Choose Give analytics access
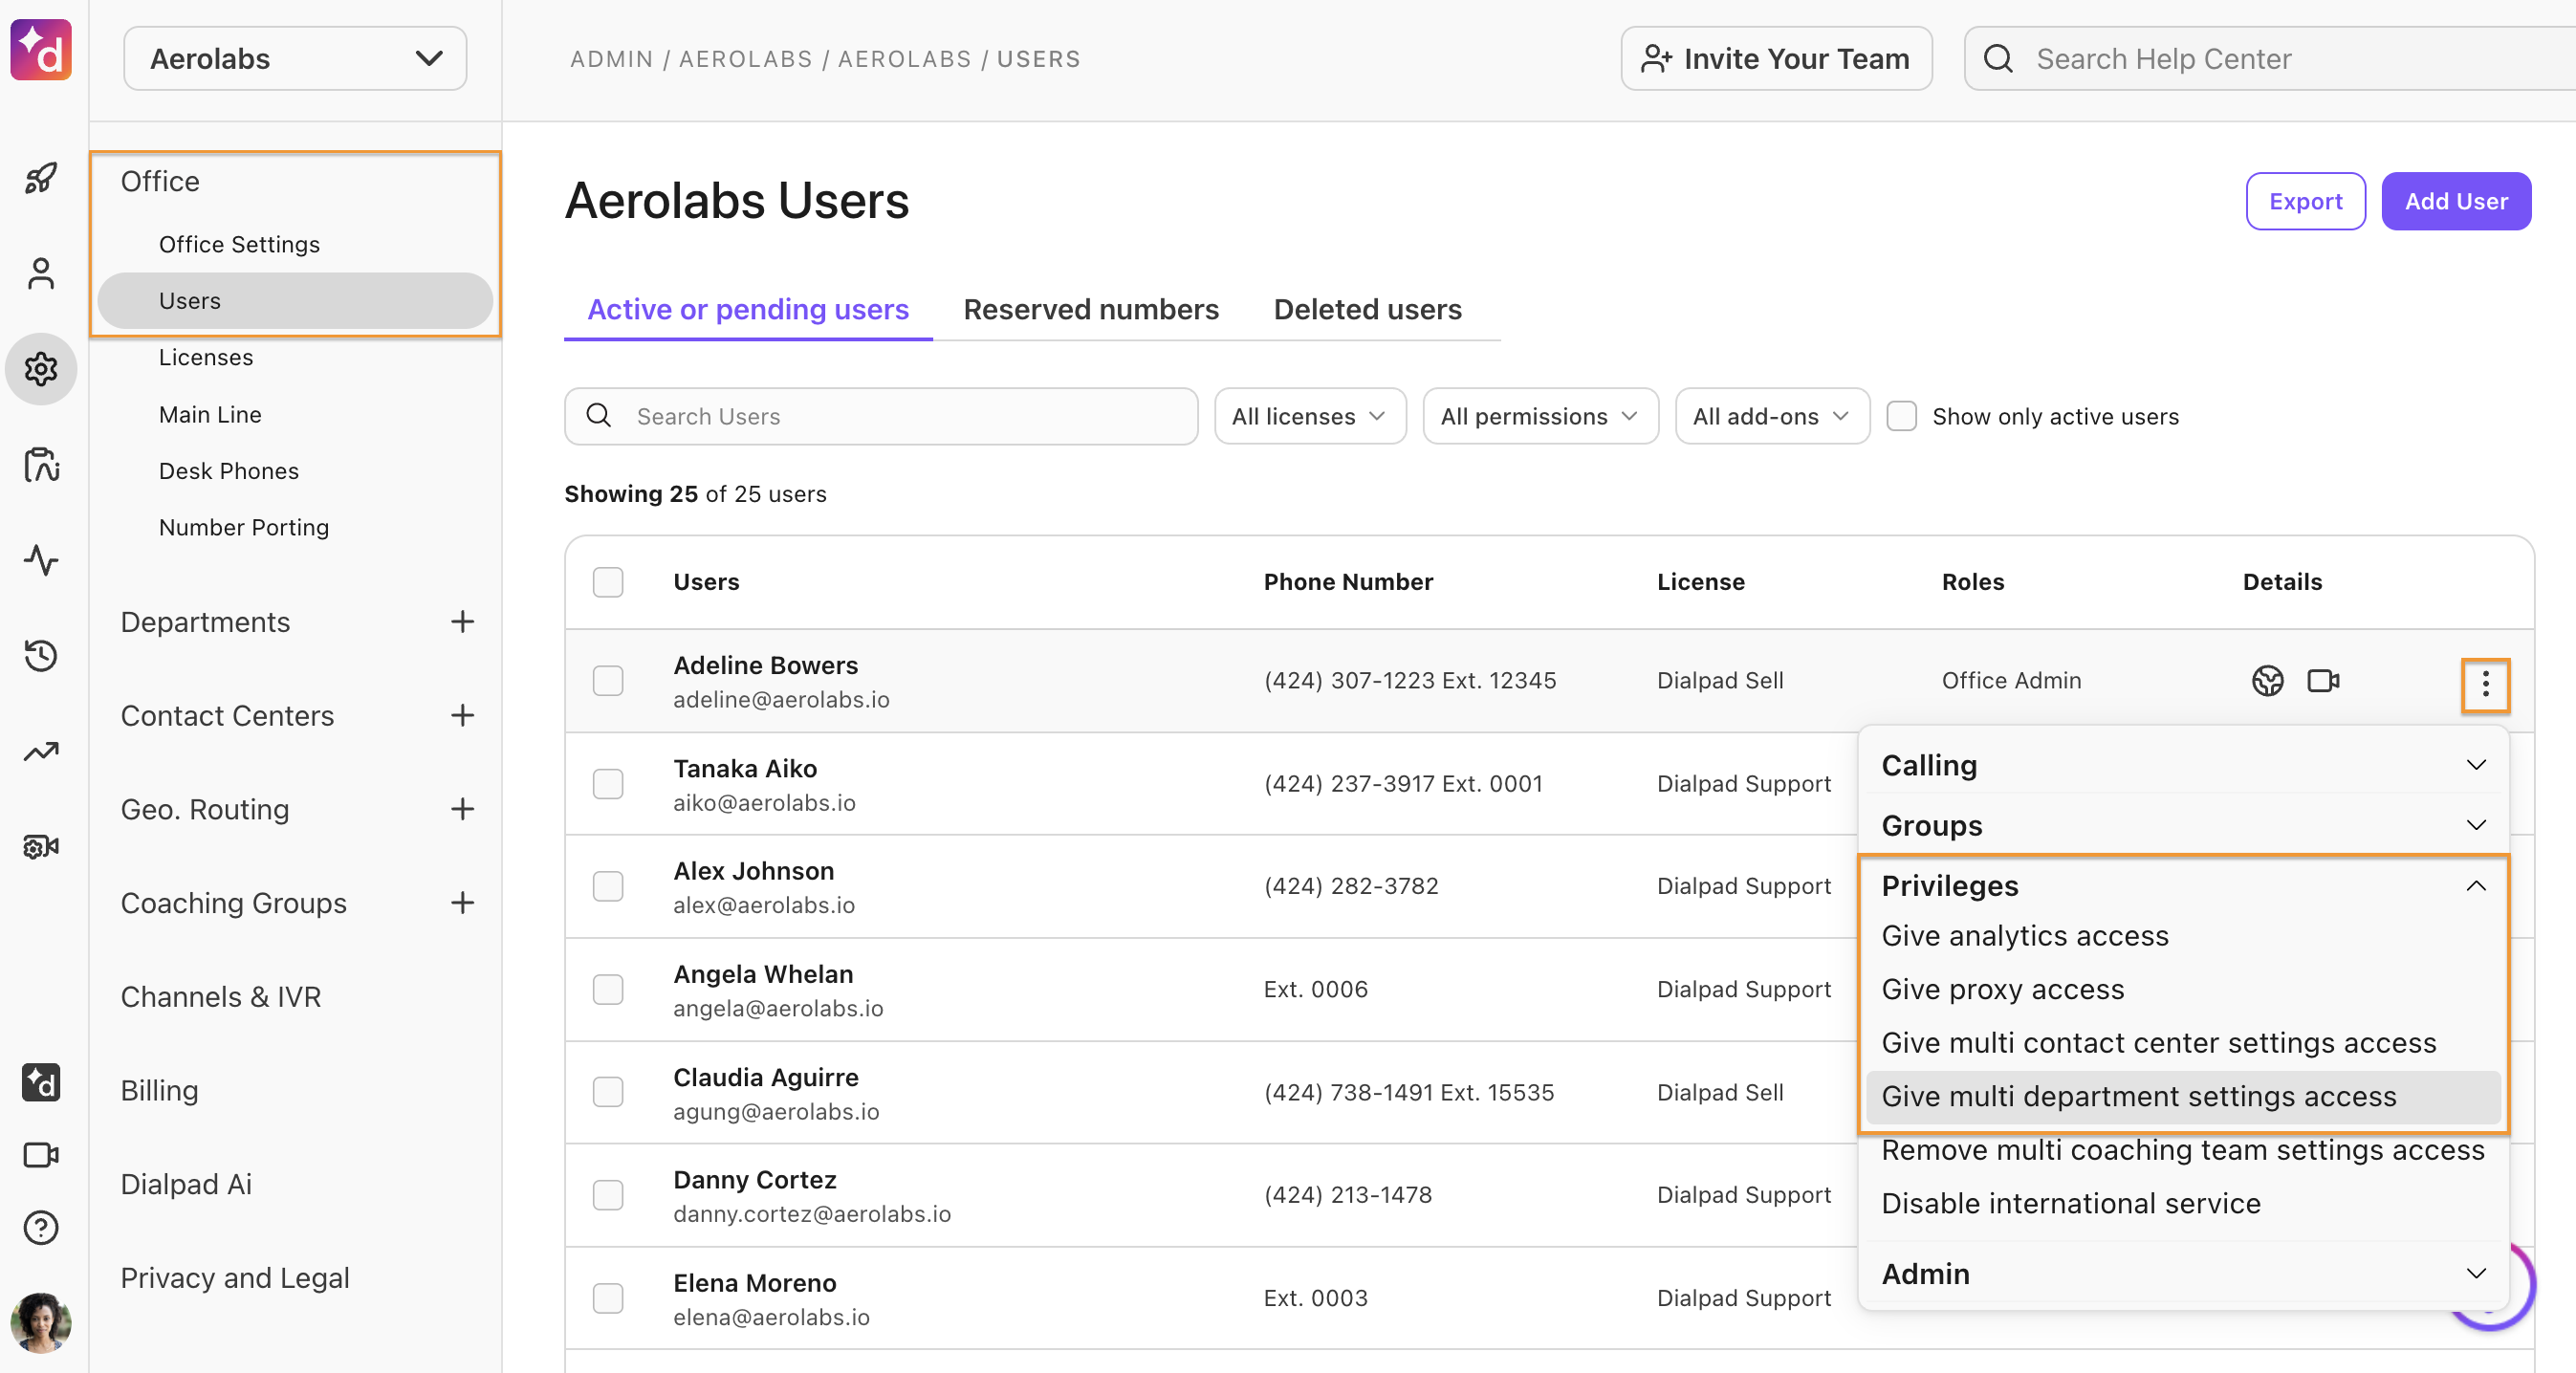The width and height of the screenshot is (2576, 1373). 2183,936
